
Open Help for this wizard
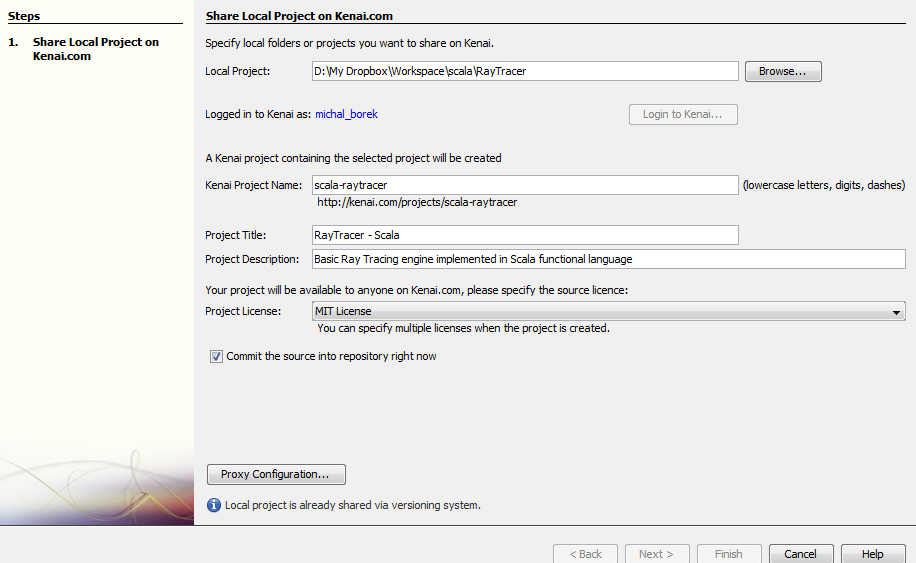pos(872,554)
